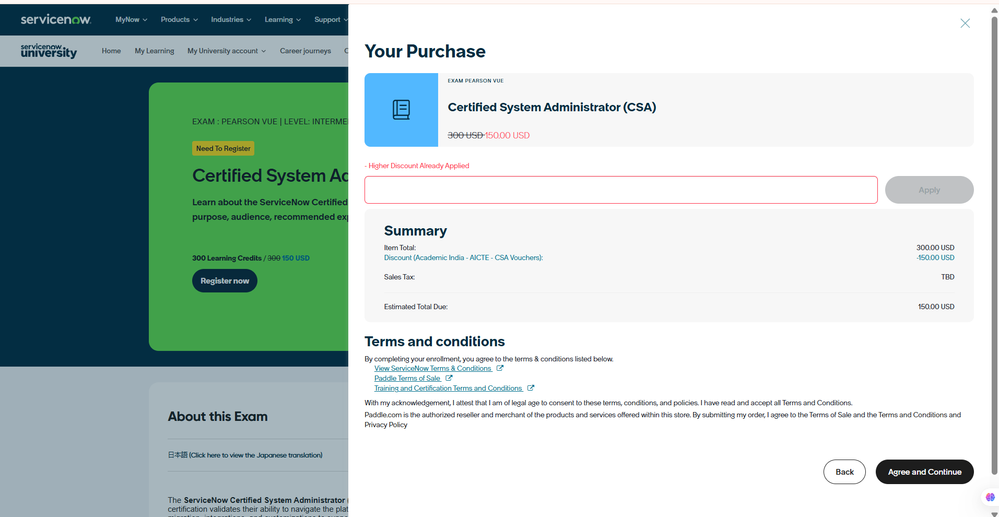Viewport: 999px width, 517px height.
Task: Click the Item Total 300.00 USD value
Action: point(935,247)
